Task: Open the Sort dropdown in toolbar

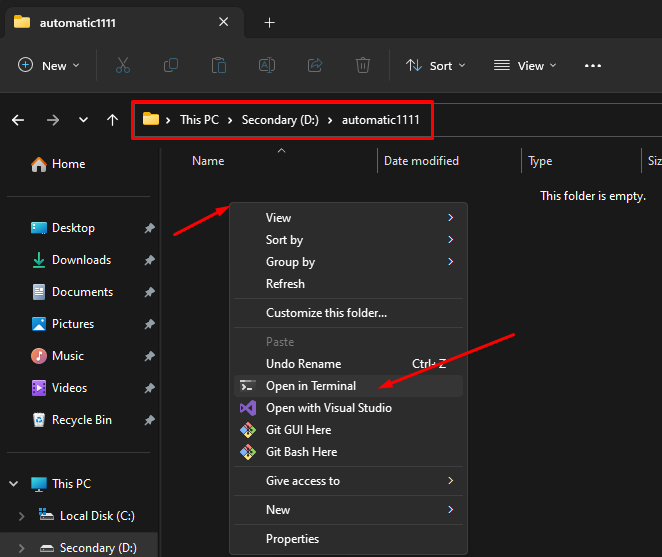Action: pyautogui.click(x=435, y=65)
